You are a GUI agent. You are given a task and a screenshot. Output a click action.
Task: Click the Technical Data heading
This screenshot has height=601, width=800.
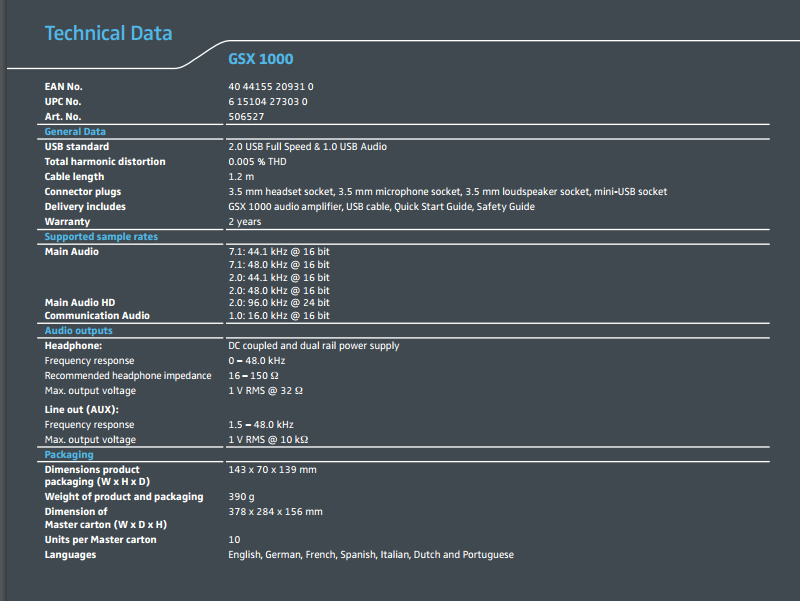[x=108, y=34]
